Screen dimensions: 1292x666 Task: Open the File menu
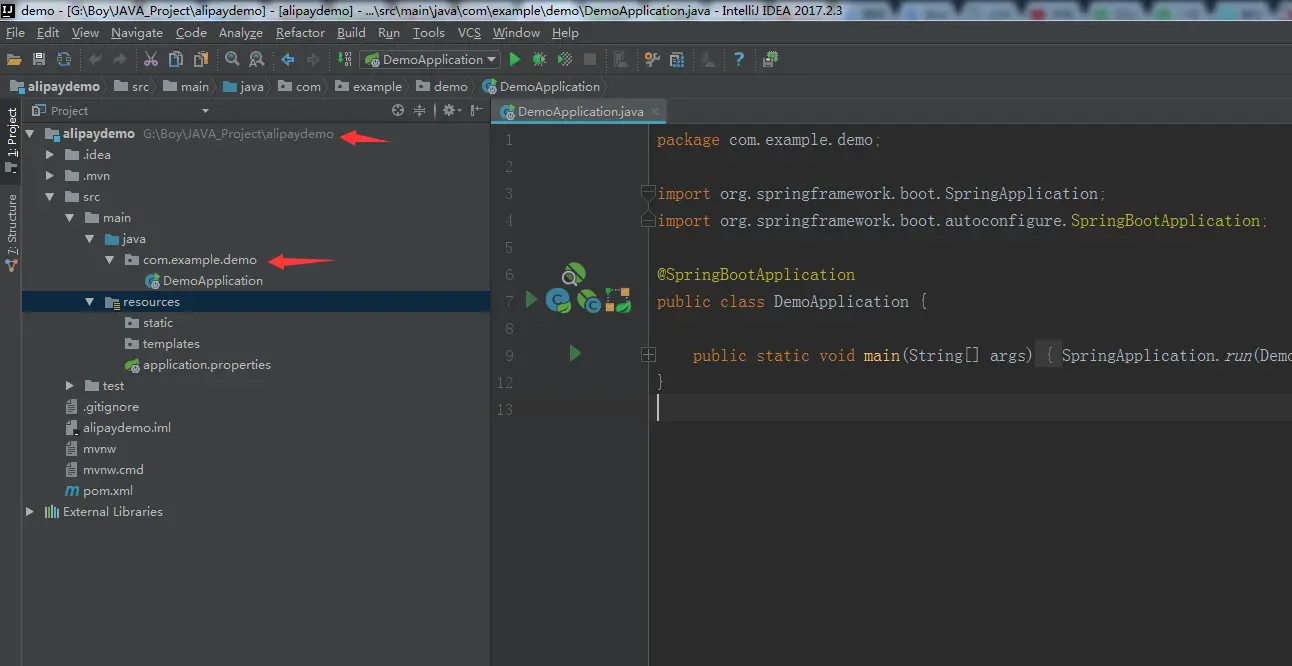pos(15,33)
